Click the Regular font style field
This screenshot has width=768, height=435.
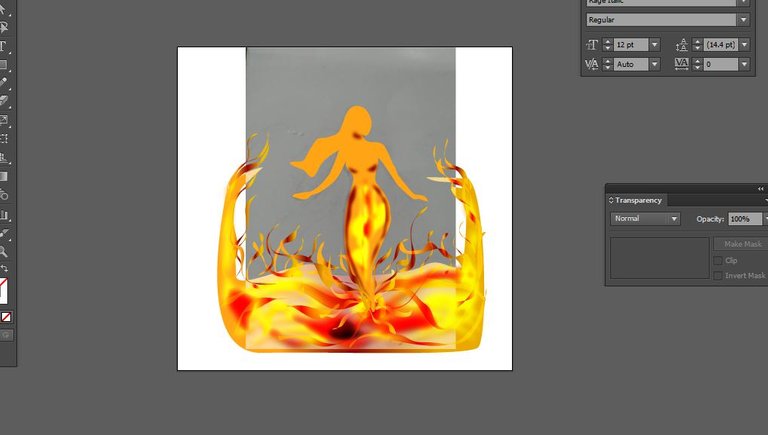(662, 20)
